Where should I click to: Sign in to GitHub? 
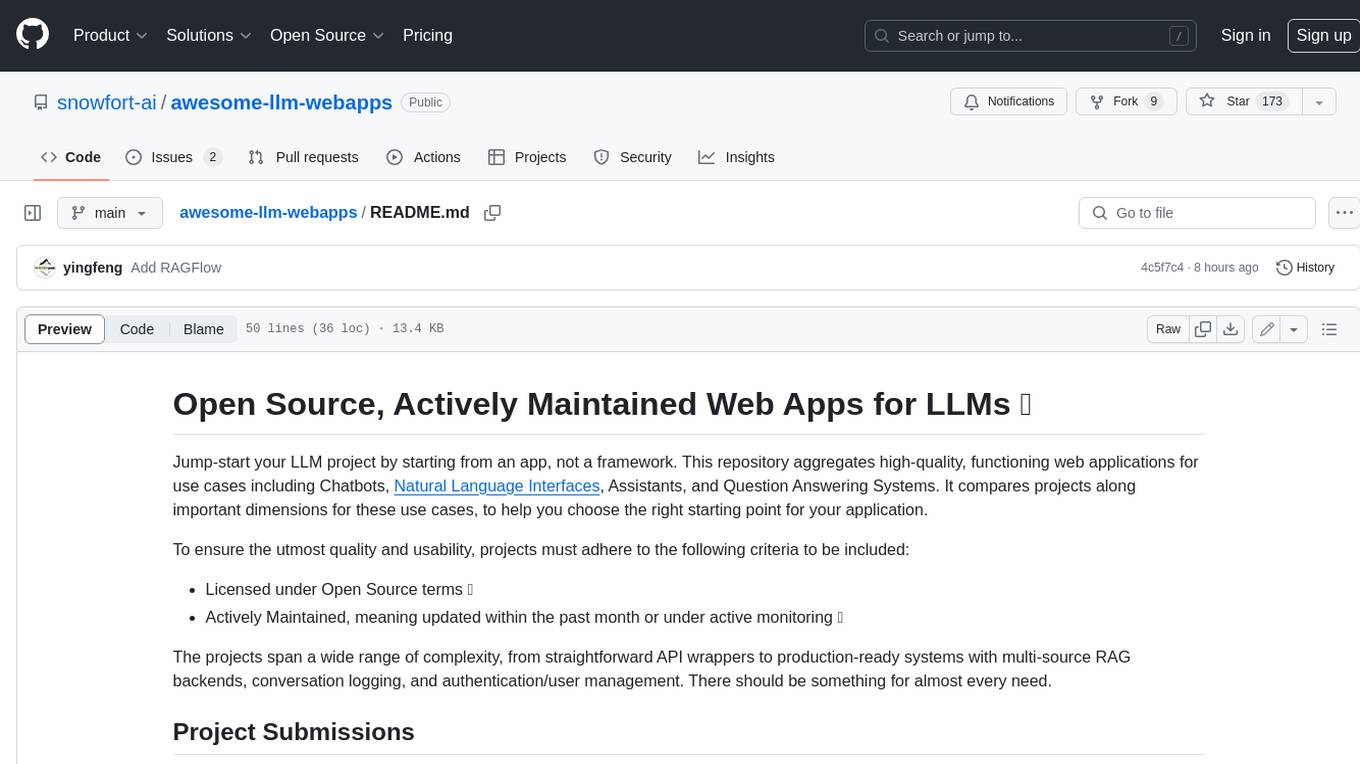tap(1245, 35)
